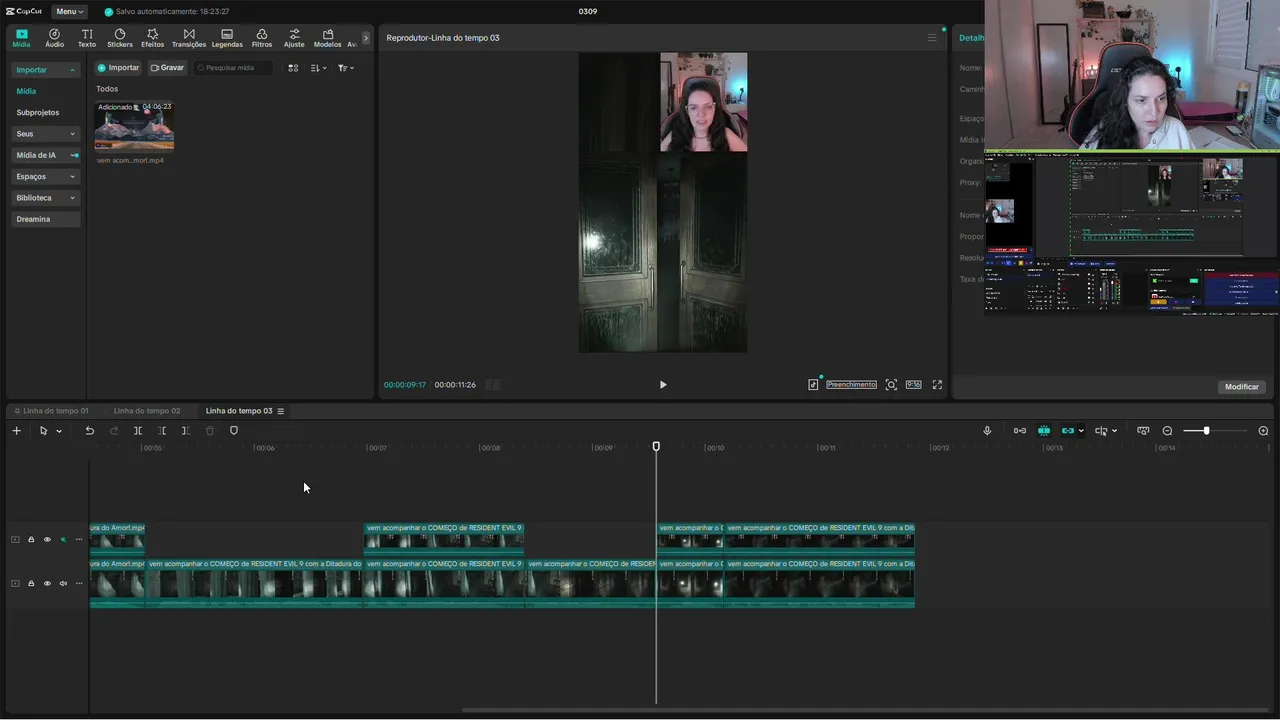This screenshot has height=720, width=1280.
Task: Show more toolbar categories arrow
Action: 366,38
